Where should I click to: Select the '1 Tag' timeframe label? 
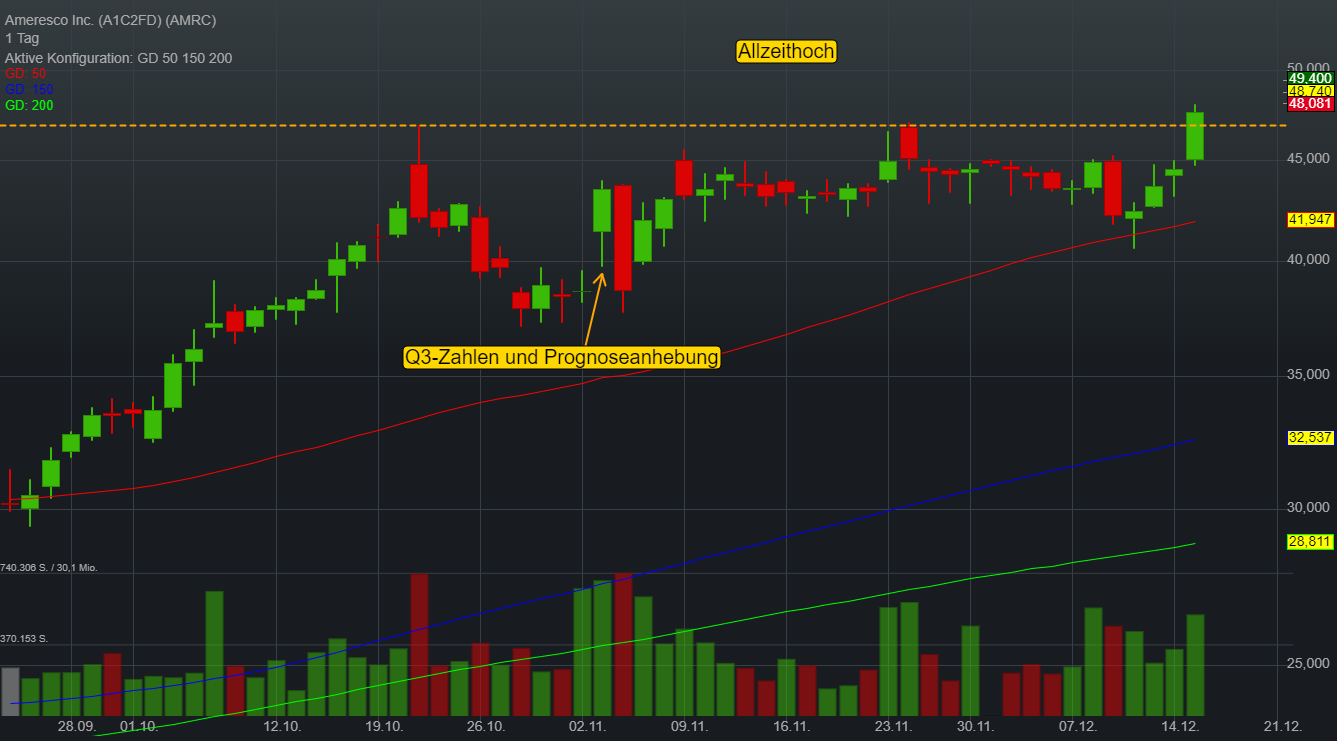23,39
